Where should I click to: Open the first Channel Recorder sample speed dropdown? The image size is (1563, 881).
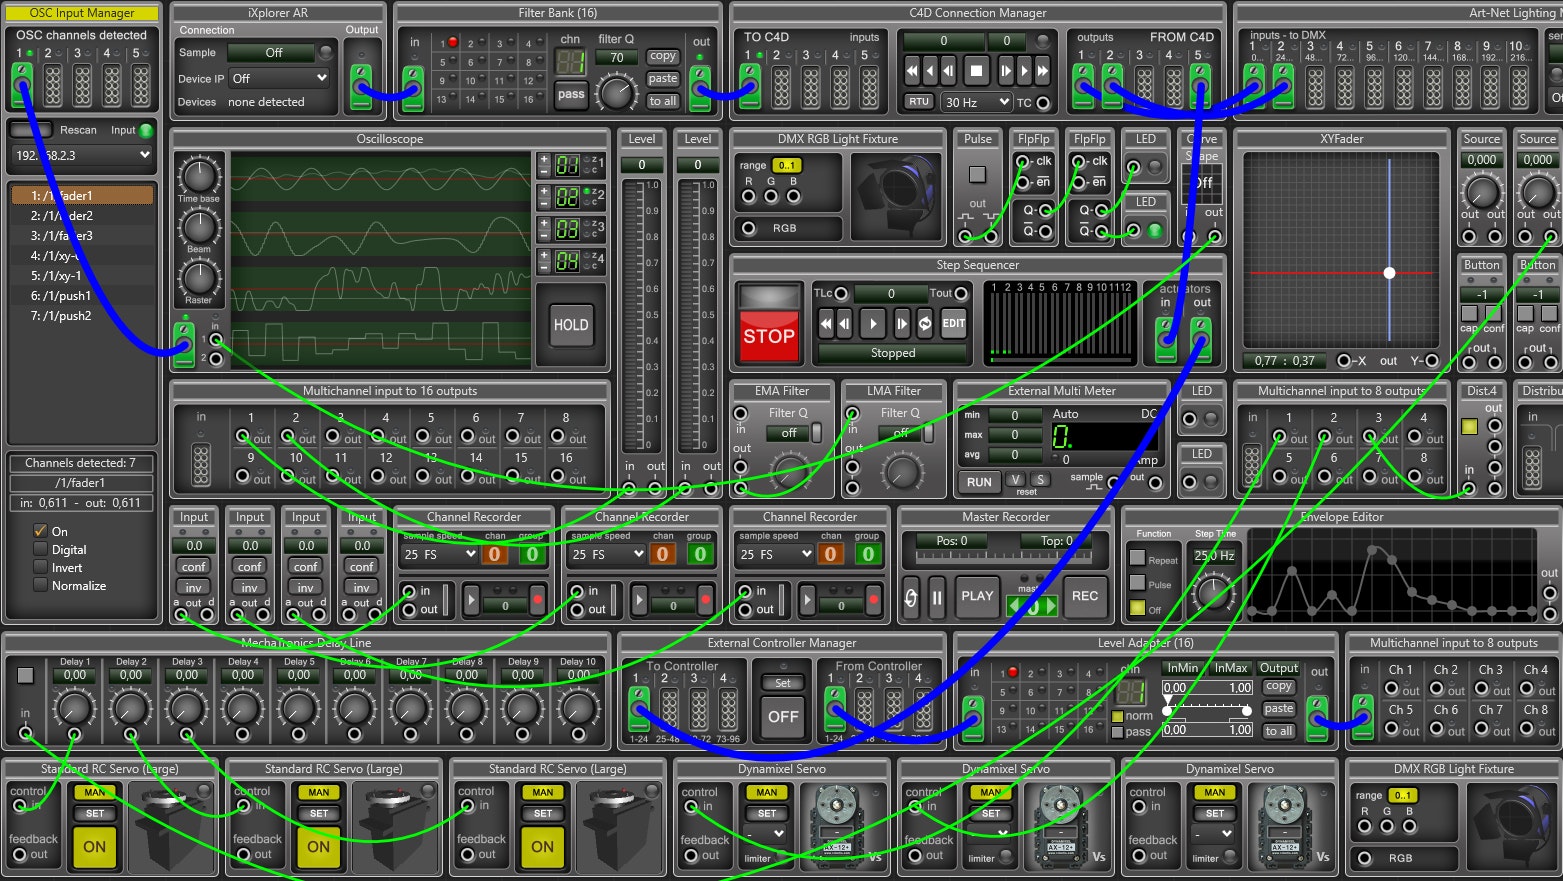click(x=439, y=554)
